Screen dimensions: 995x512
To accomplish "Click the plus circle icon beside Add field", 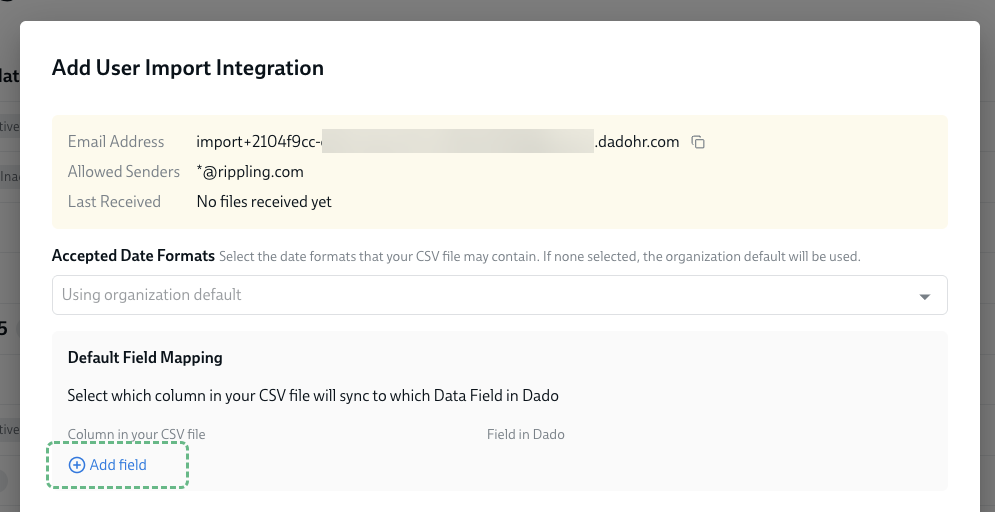I will coord(77,465).
